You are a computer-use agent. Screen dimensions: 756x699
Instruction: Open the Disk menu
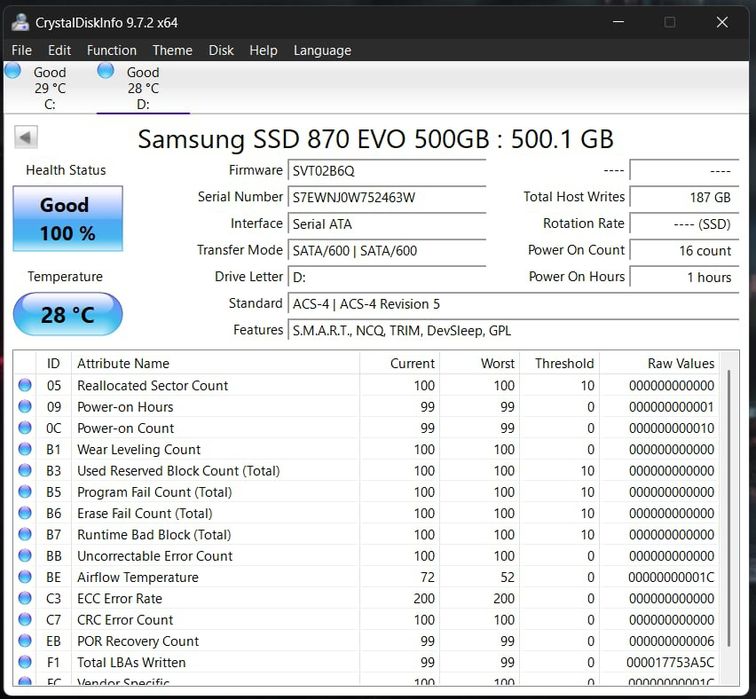coord(221,50)
